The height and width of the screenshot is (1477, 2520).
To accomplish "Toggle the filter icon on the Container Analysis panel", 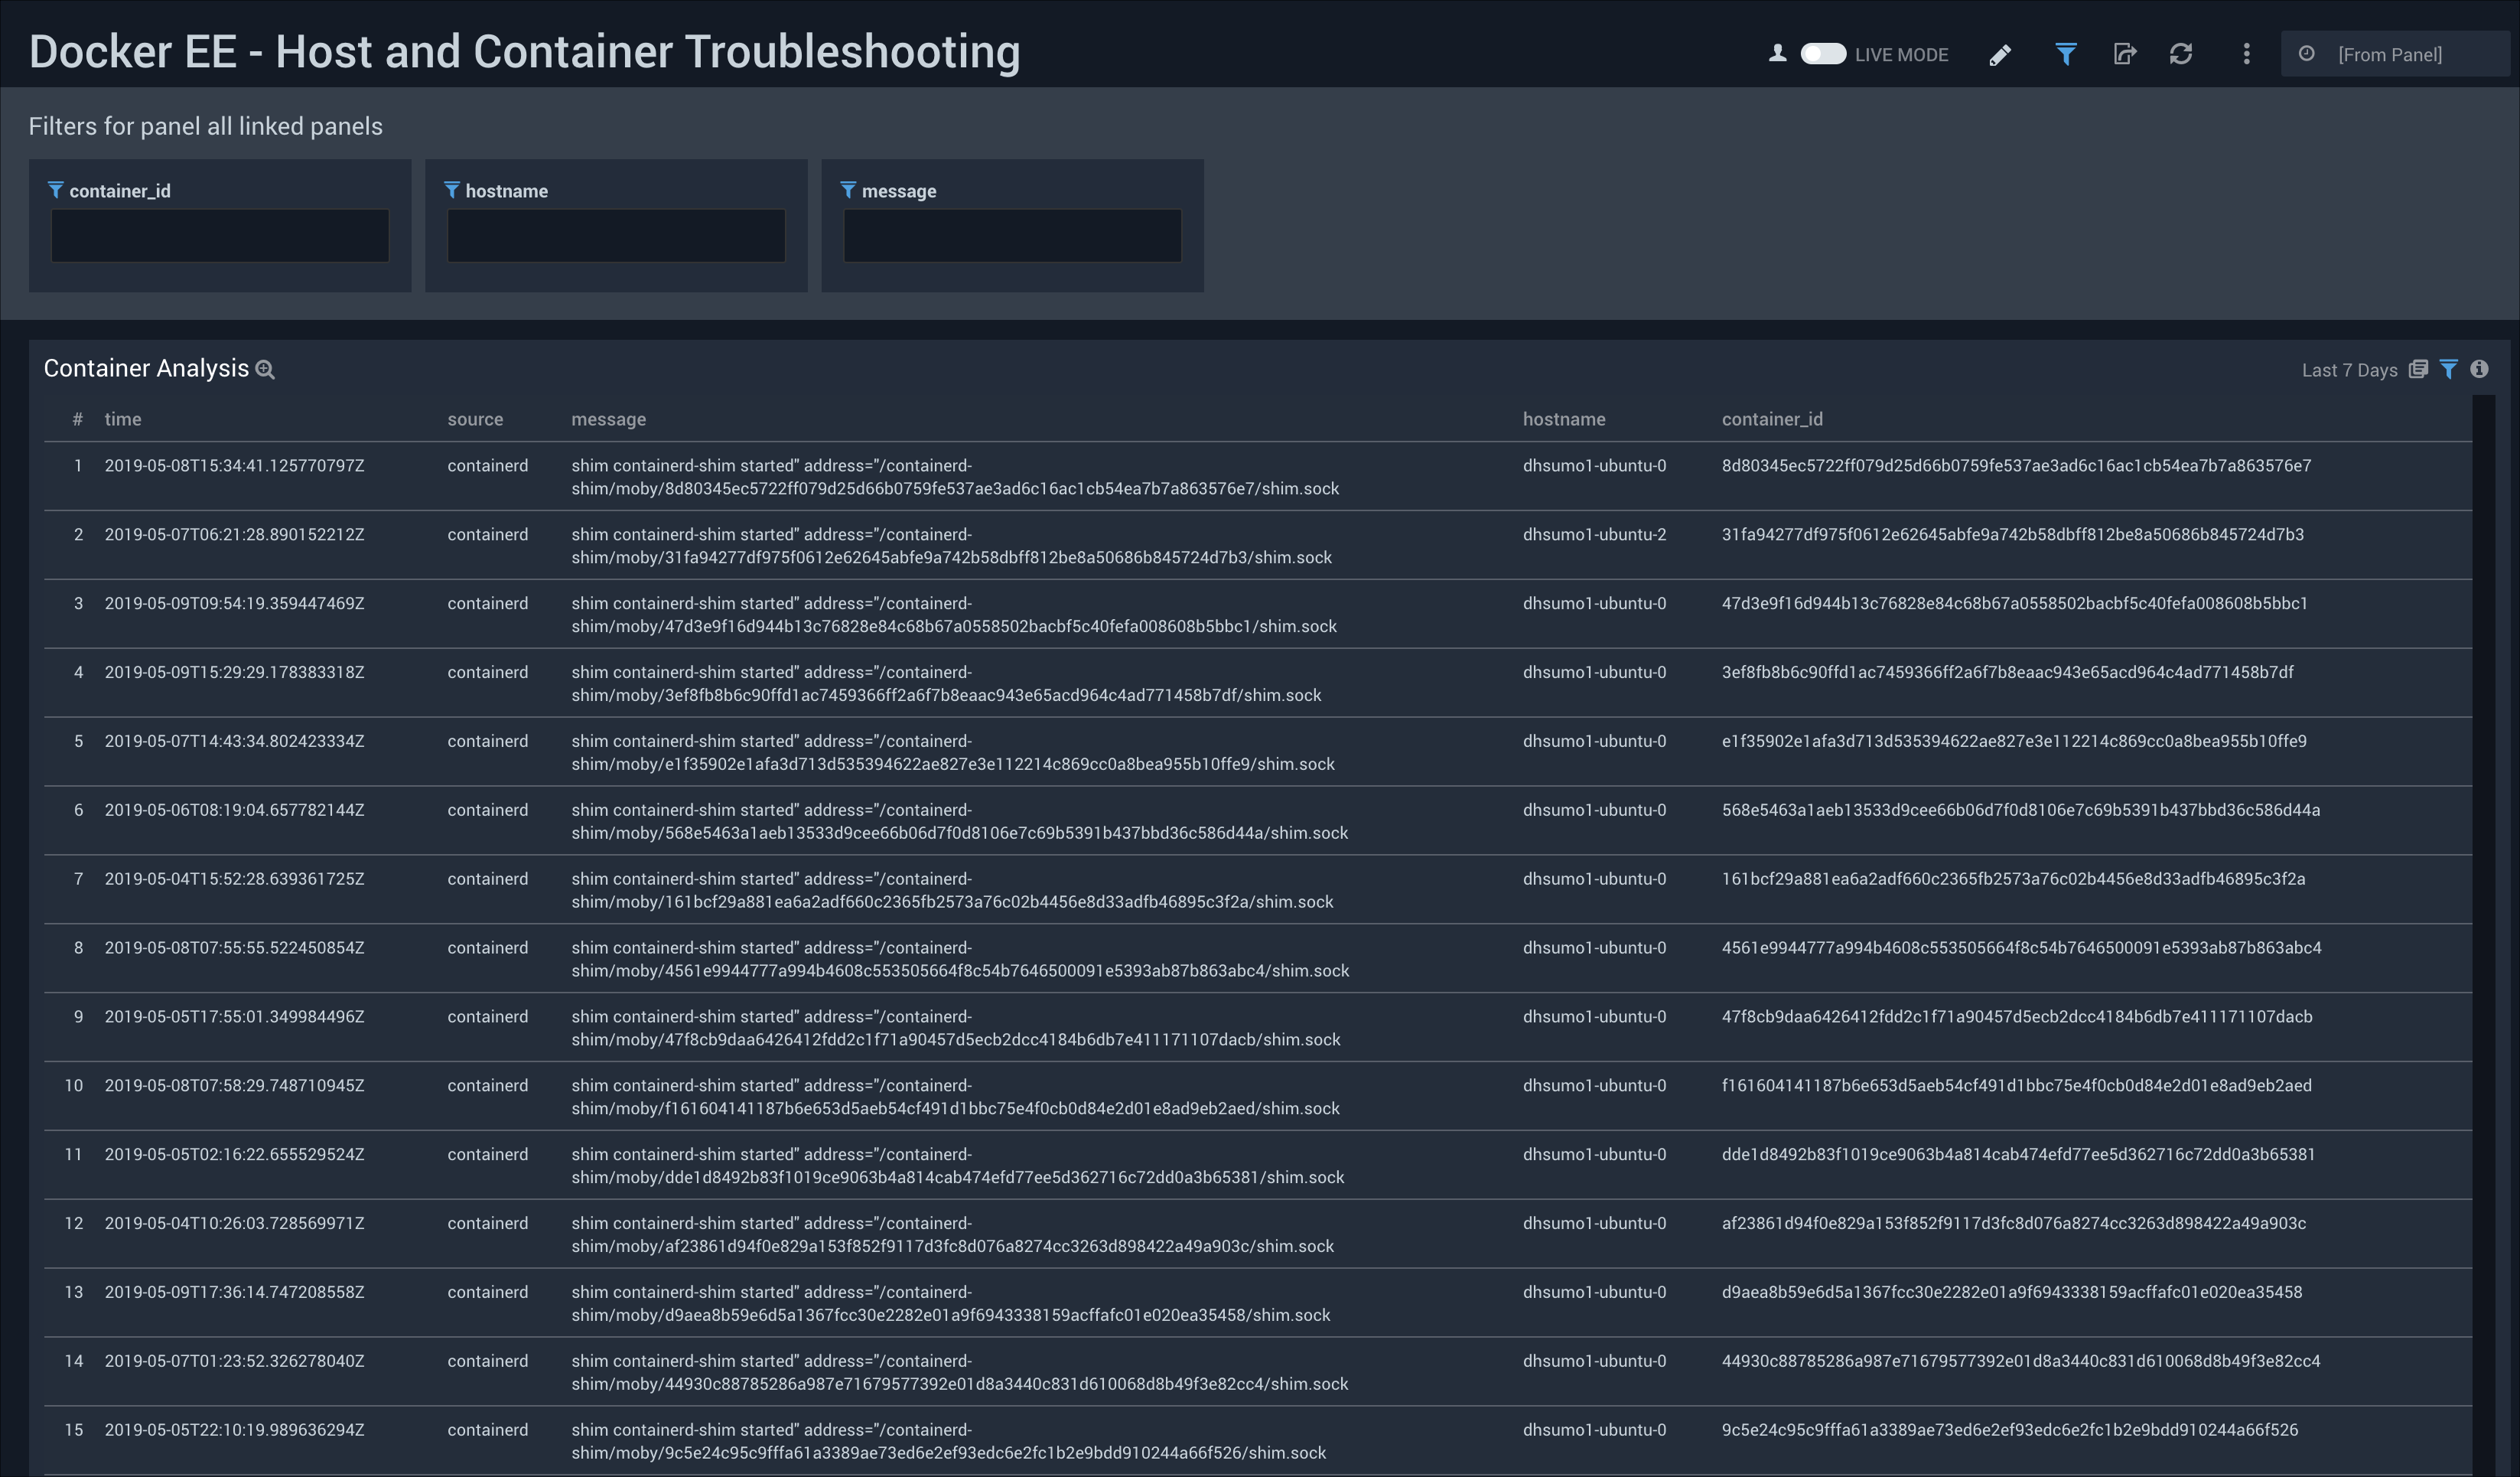I will coord(2448,369).
